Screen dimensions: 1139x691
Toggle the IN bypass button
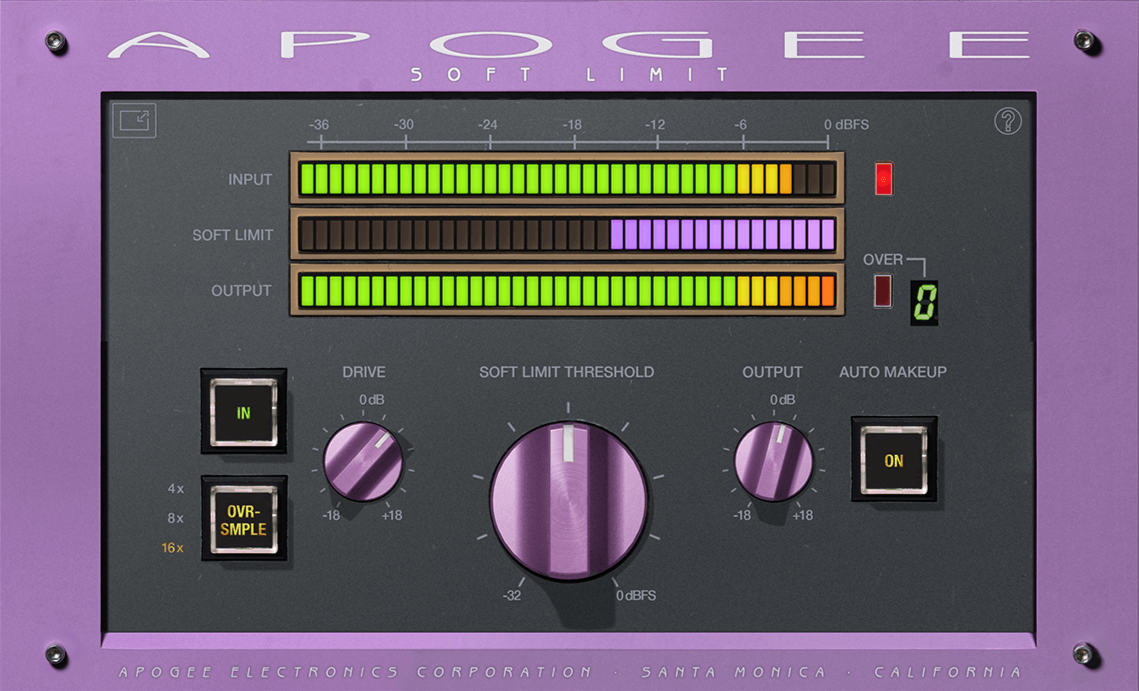pyautogui.click(x=243, y=413)
